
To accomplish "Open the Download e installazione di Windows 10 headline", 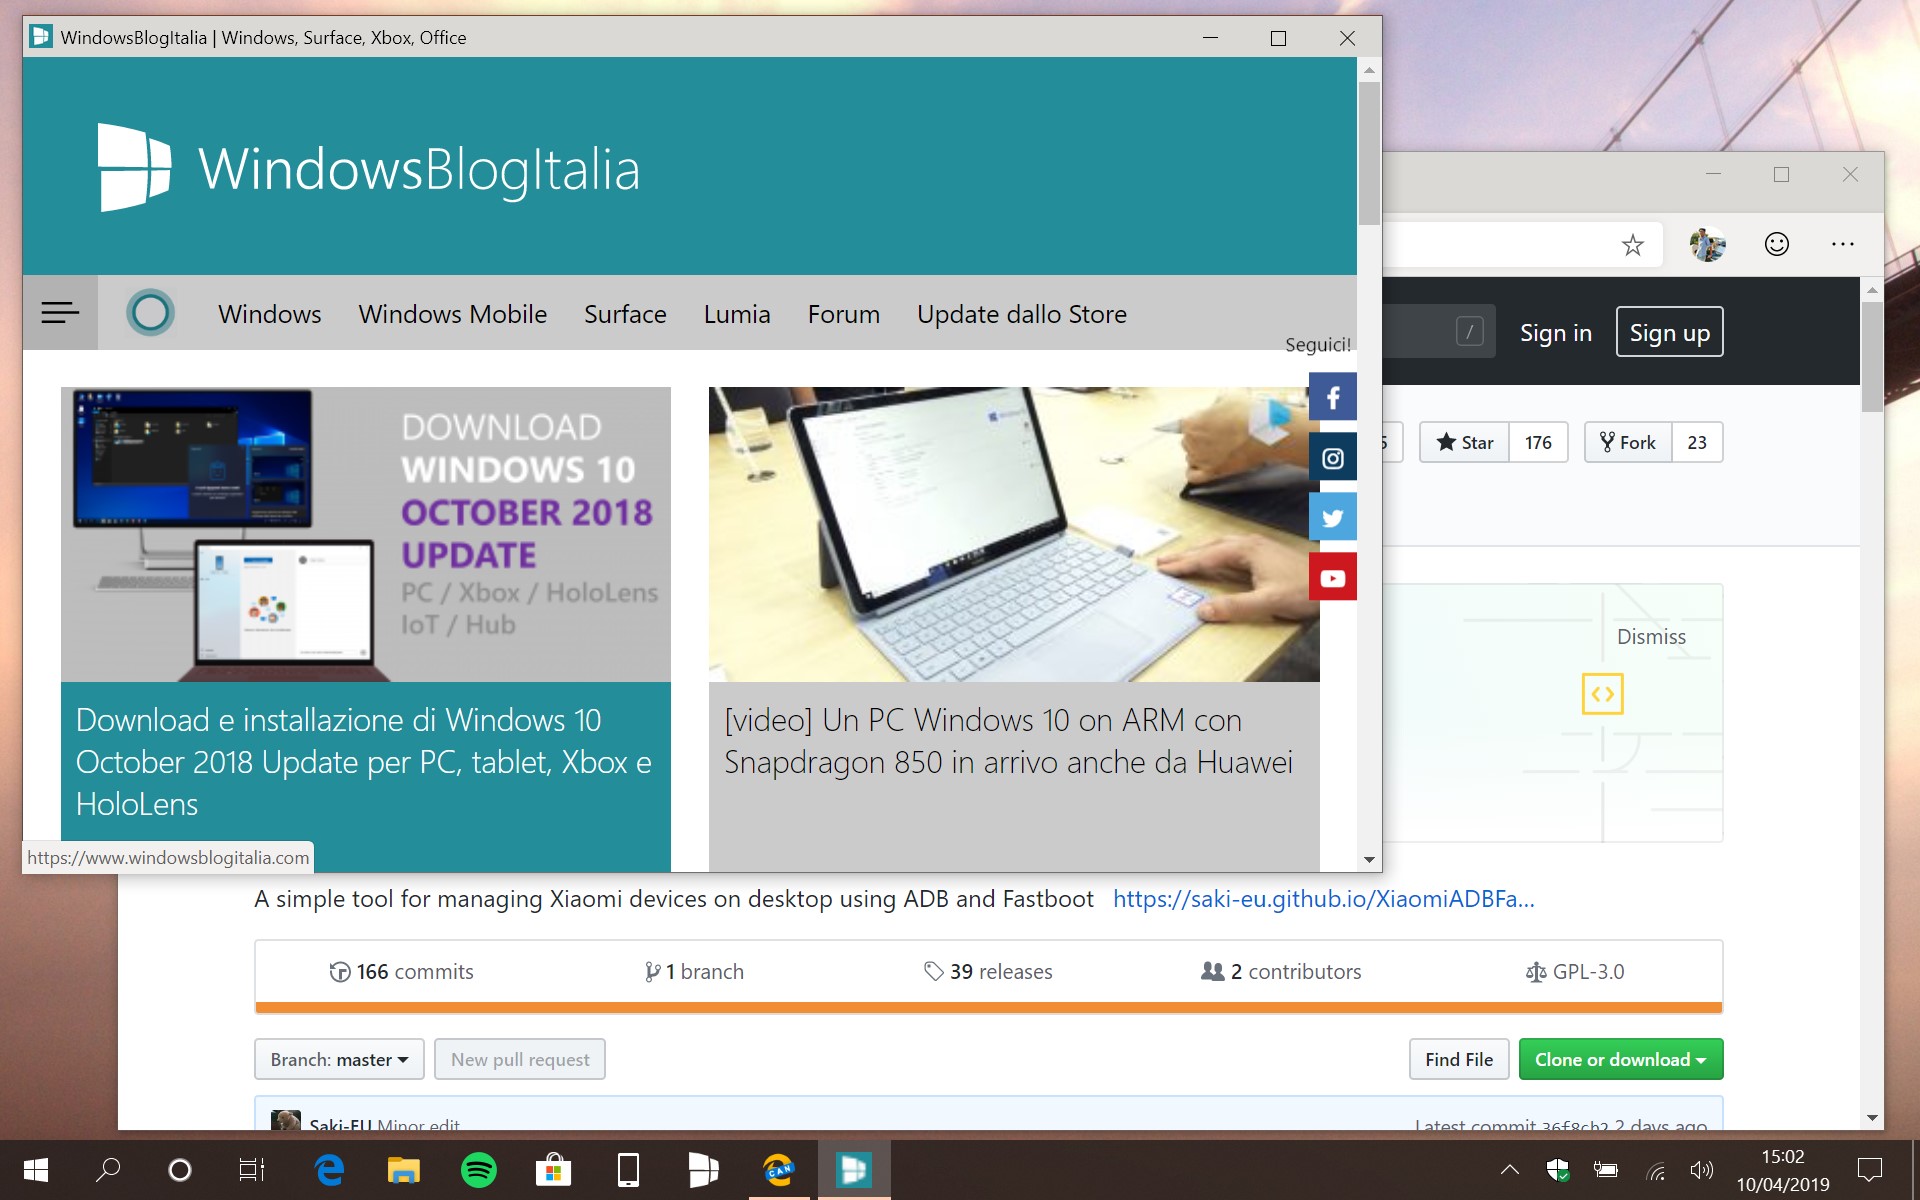I will [364, 762].
